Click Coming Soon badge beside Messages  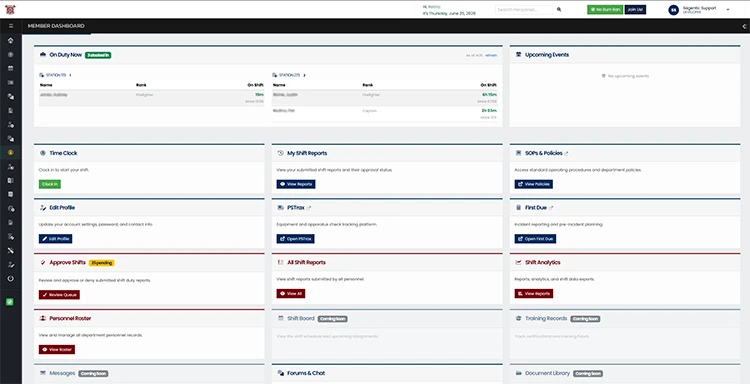tap(93, 373)
